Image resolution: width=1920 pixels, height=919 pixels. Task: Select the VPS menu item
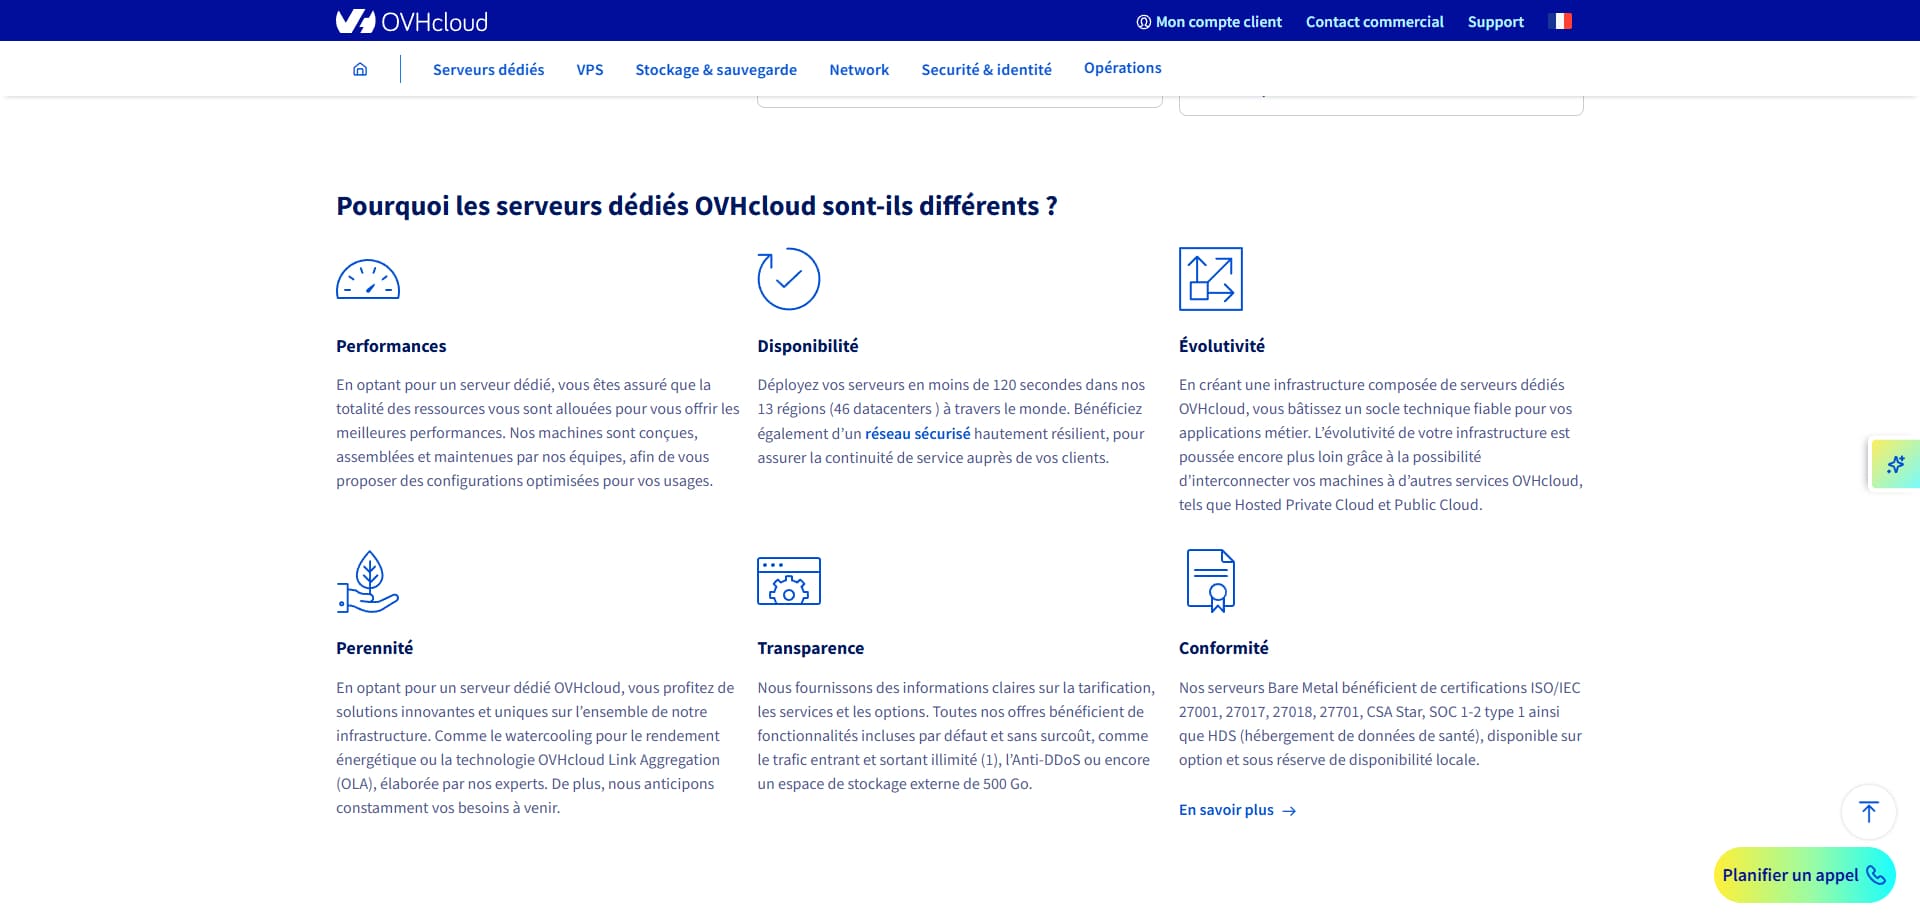(x=590, y=69)
